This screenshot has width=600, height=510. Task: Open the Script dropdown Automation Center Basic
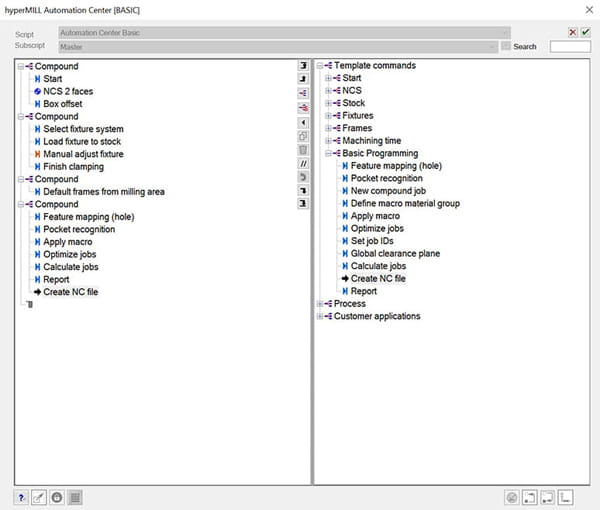pos(284,33)
